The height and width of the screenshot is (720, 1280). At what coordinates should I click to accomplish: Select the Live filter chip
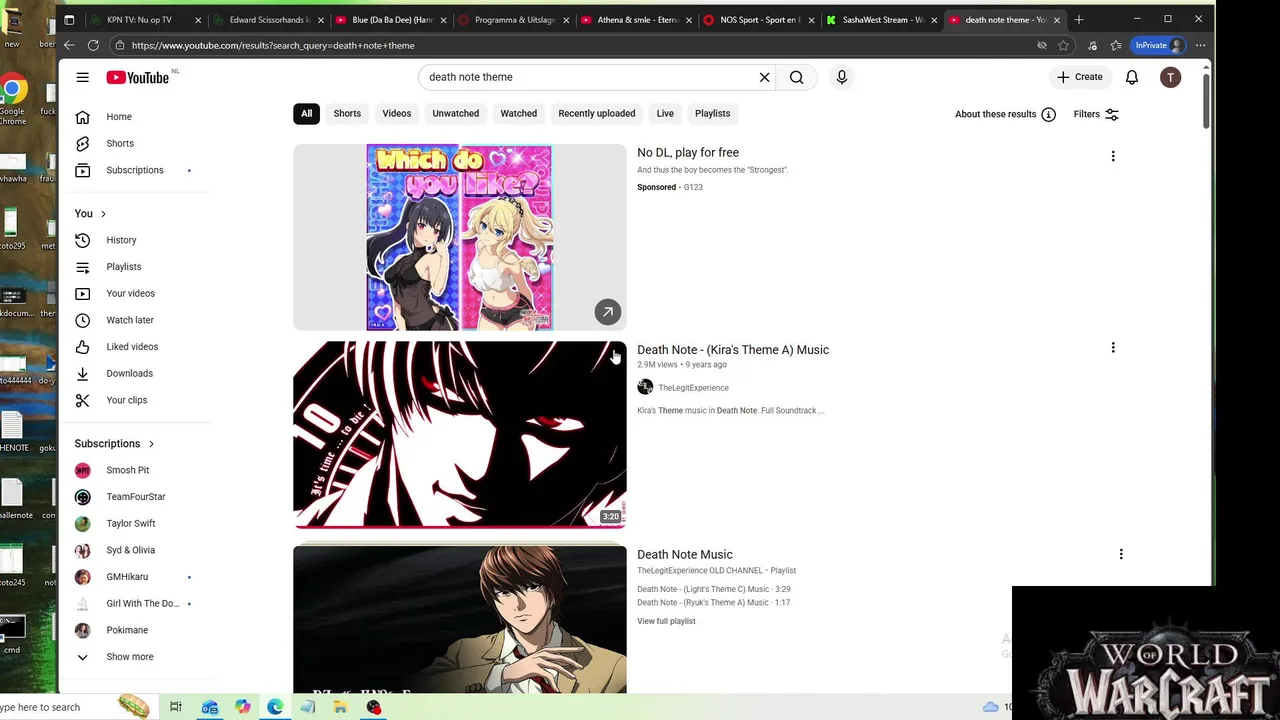[665, 113]
